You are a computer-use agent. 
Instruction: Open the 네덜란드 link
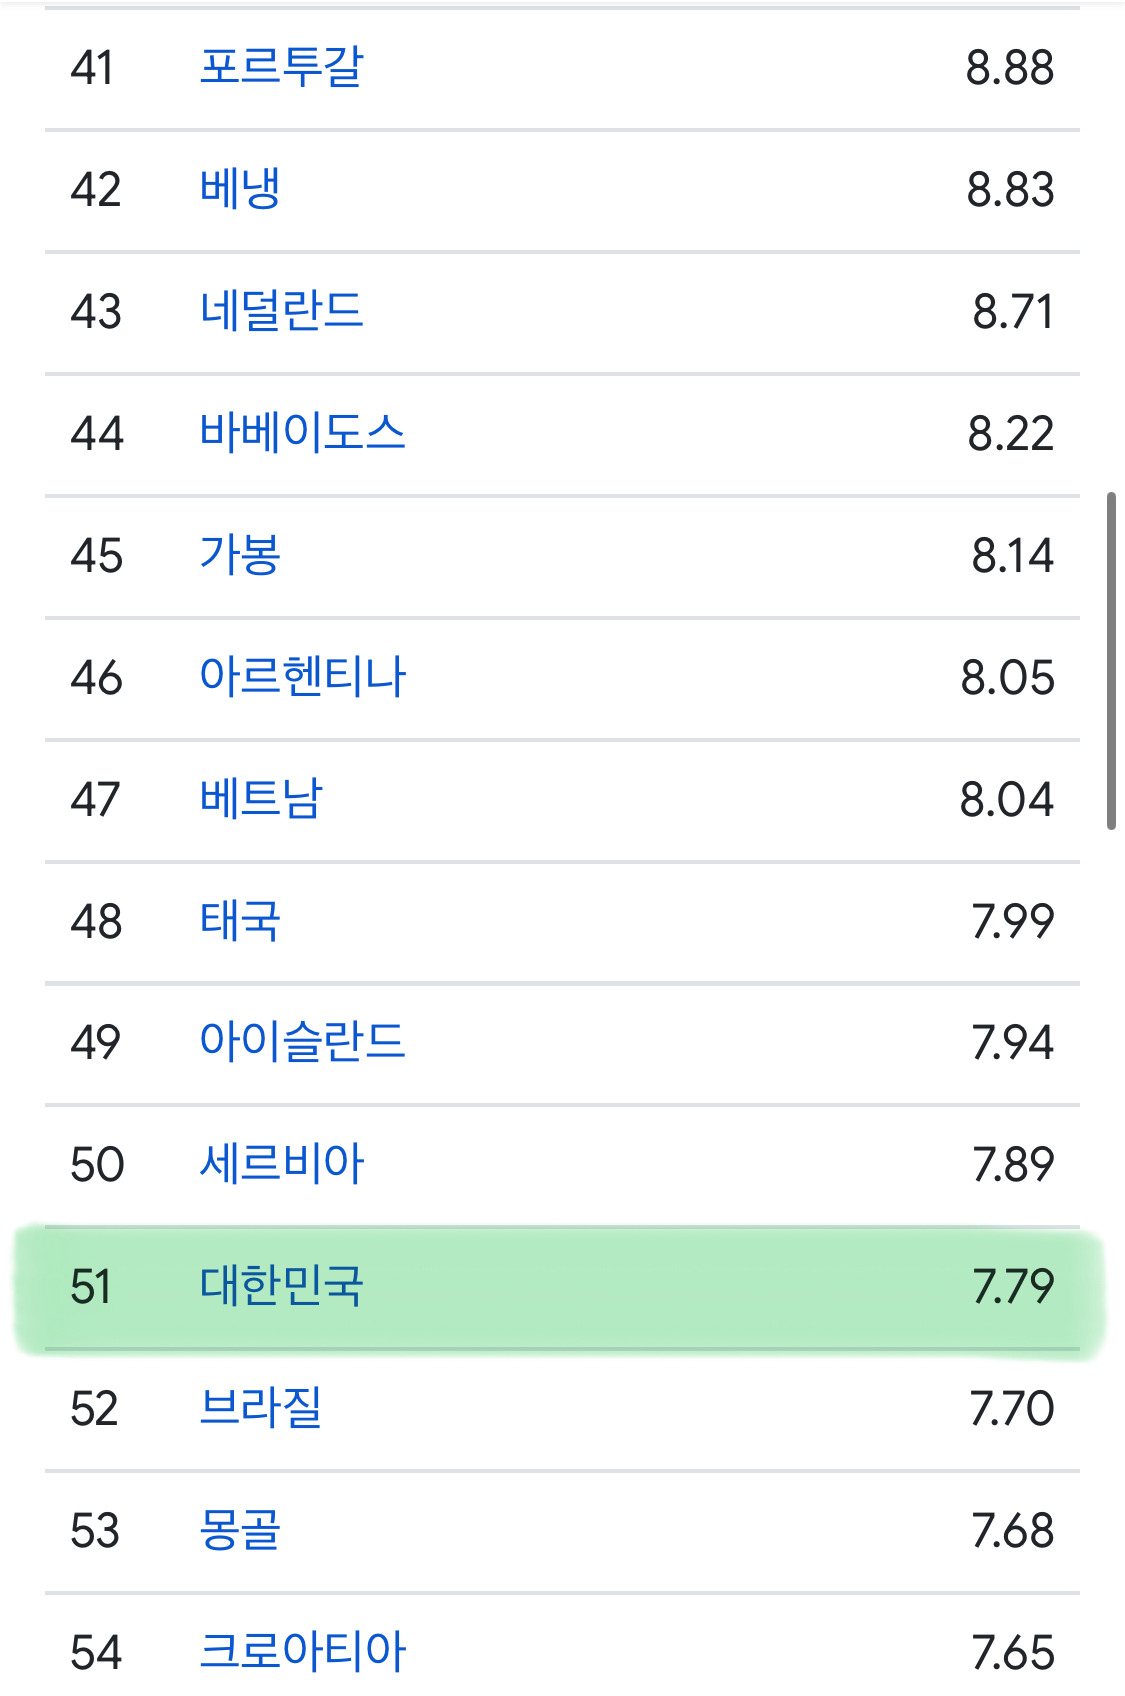tap(281, 311)
